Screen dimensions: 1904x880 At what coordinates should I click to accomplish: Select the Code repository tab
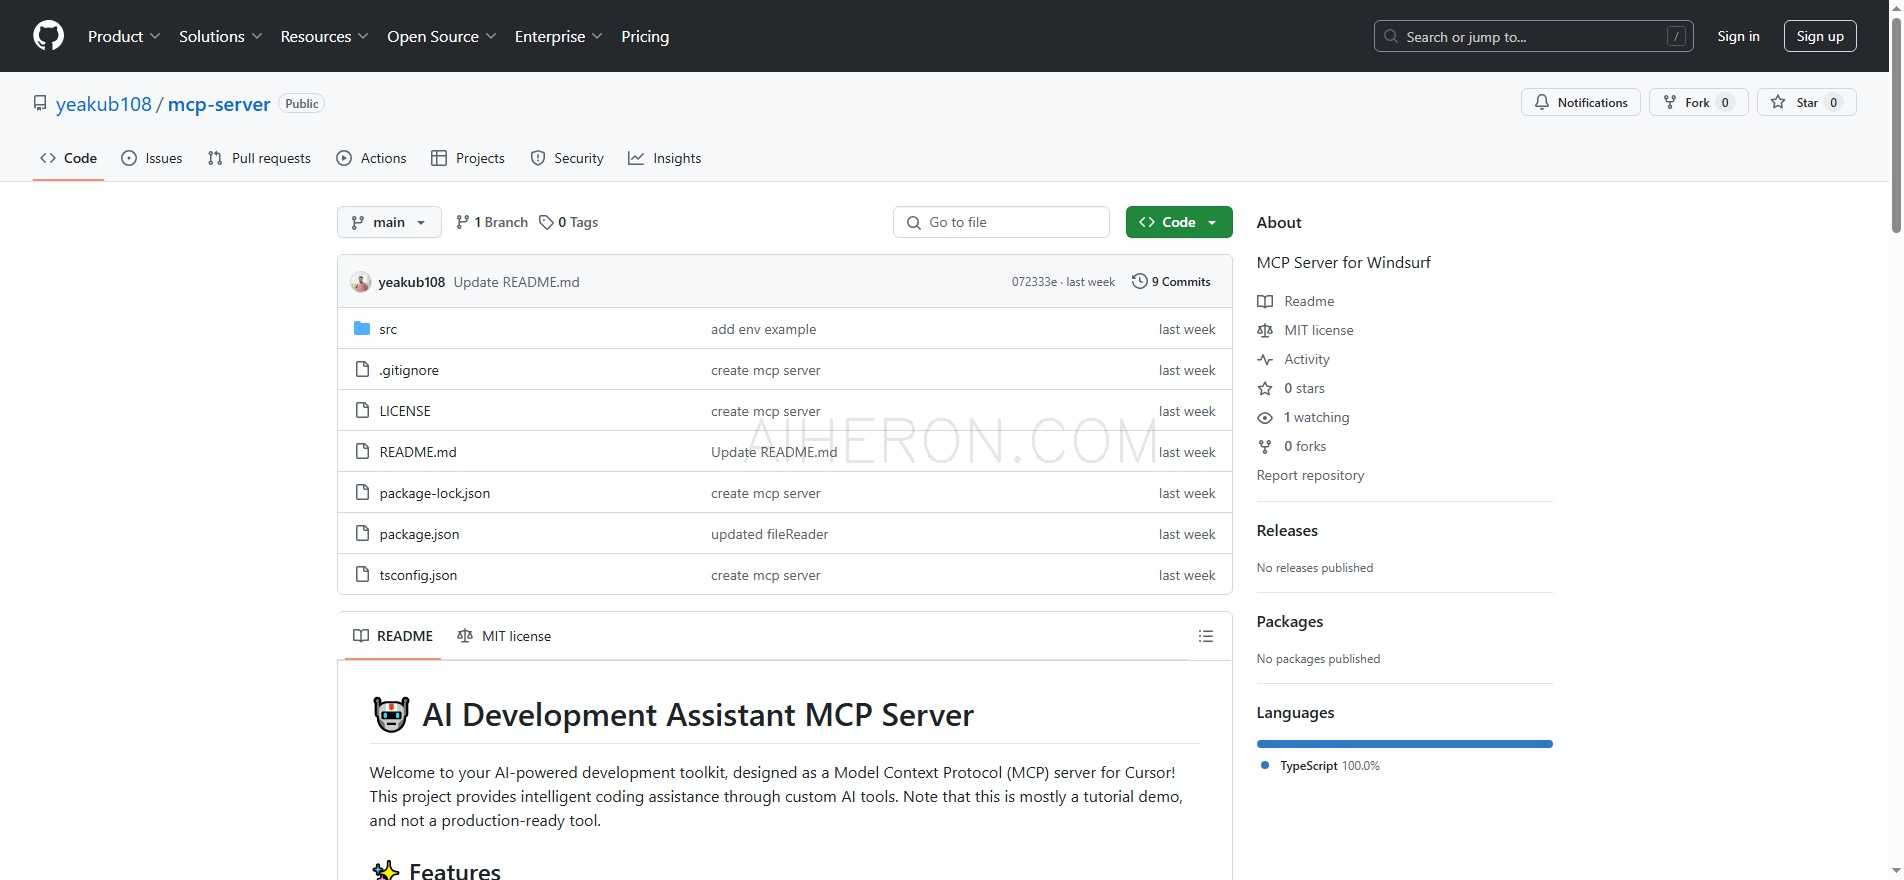(x=68, y=158)
